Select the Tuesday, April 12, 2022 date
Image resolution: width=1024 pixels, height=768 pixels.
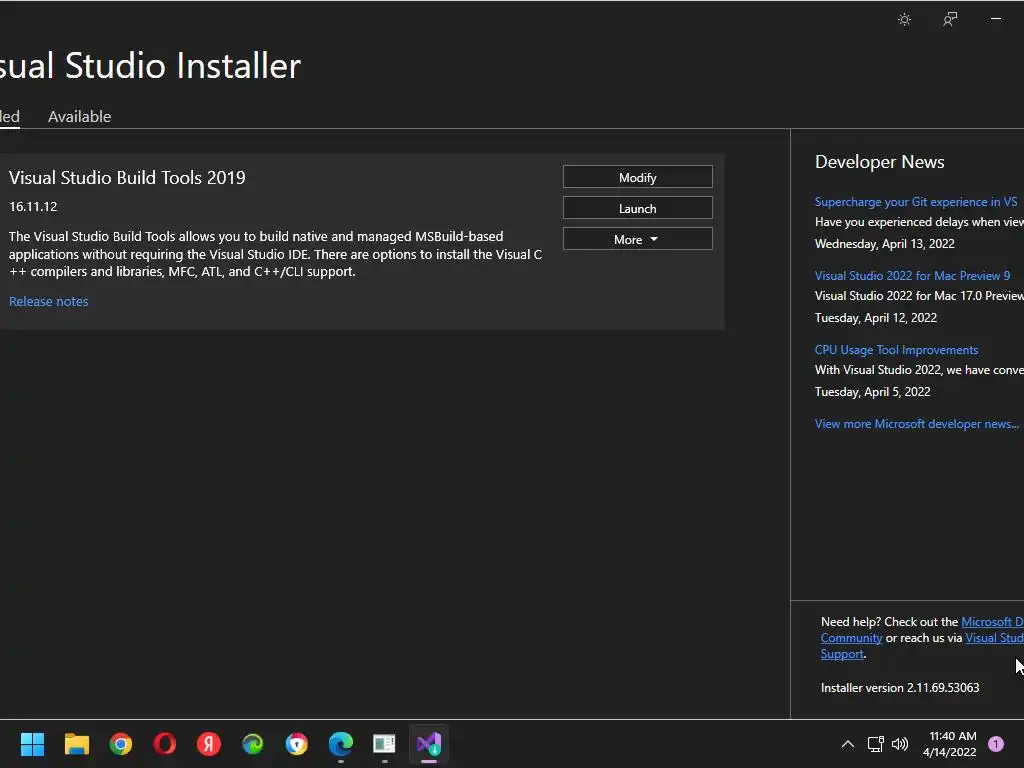(876, 318)
